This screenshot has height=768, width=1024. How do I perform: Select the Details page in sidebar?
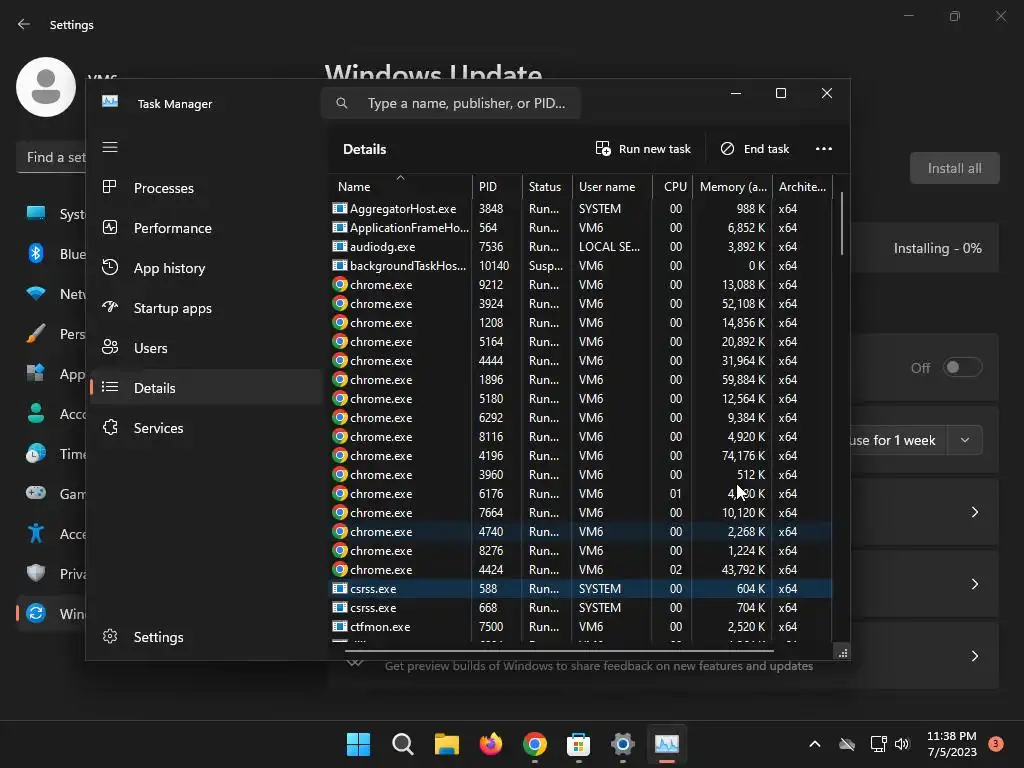point(206,388)
